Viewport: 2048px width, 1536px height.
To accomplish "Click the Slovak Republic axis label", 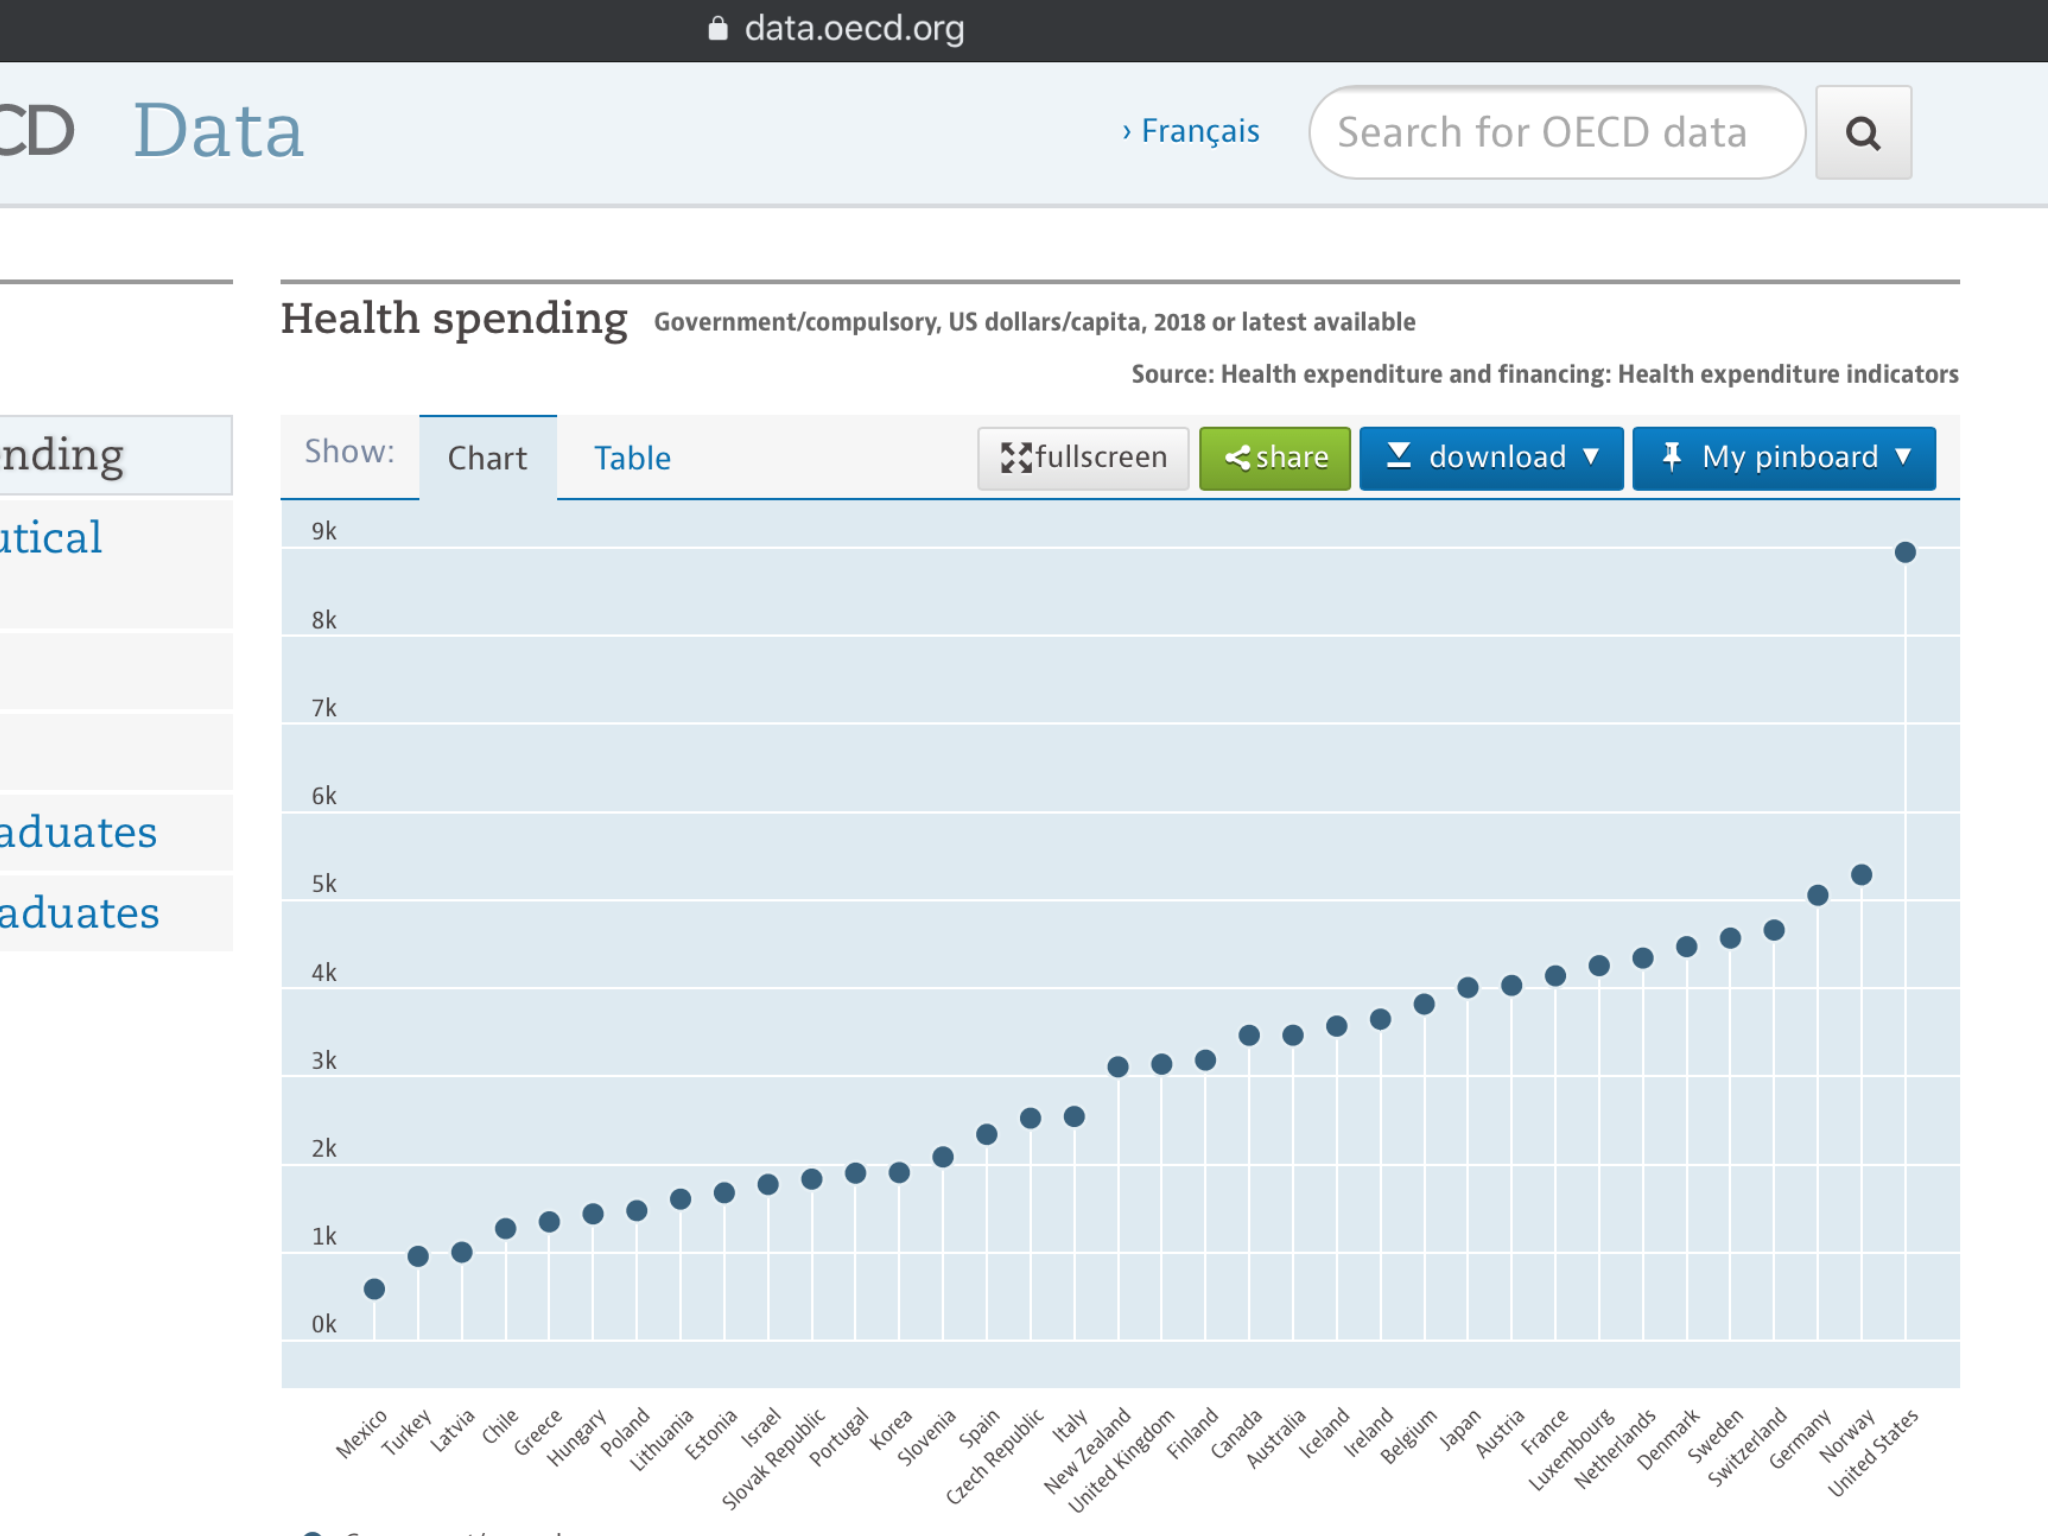I will [x=774, y=1457].
